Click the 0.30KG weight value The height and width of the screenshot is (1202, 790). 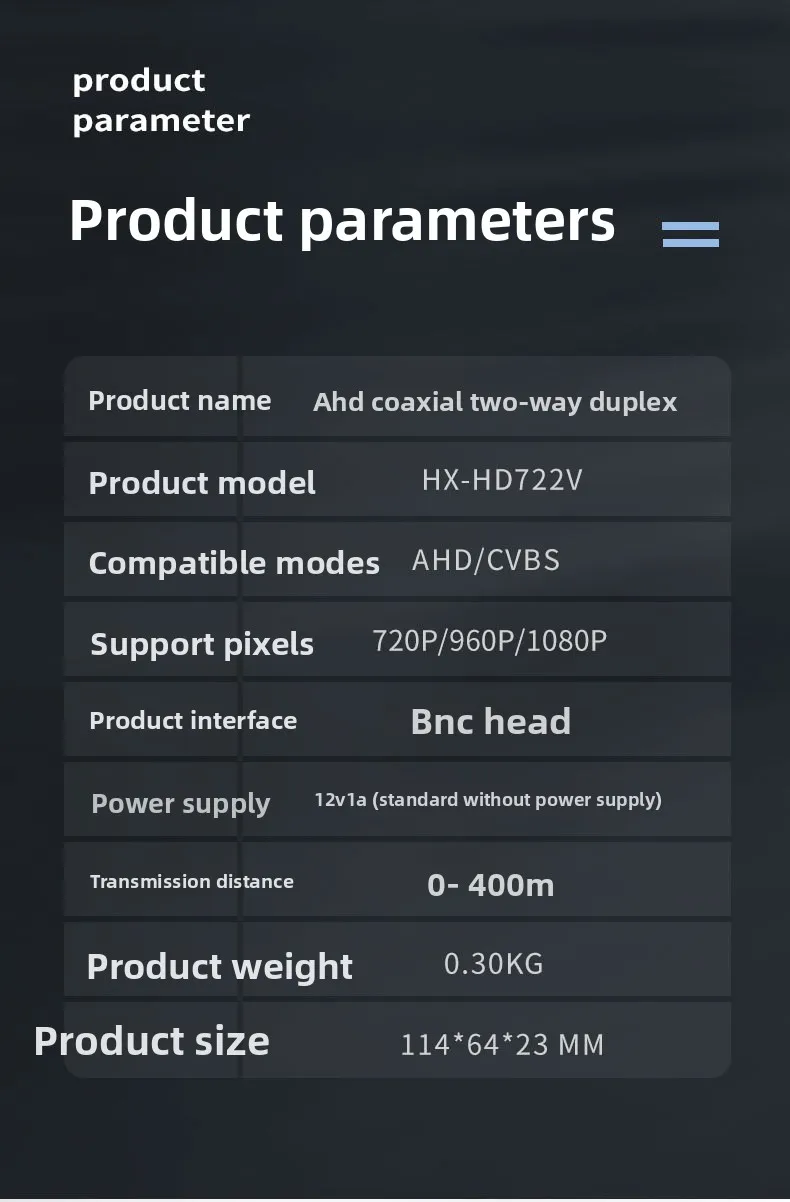click(x=494, y=964)
